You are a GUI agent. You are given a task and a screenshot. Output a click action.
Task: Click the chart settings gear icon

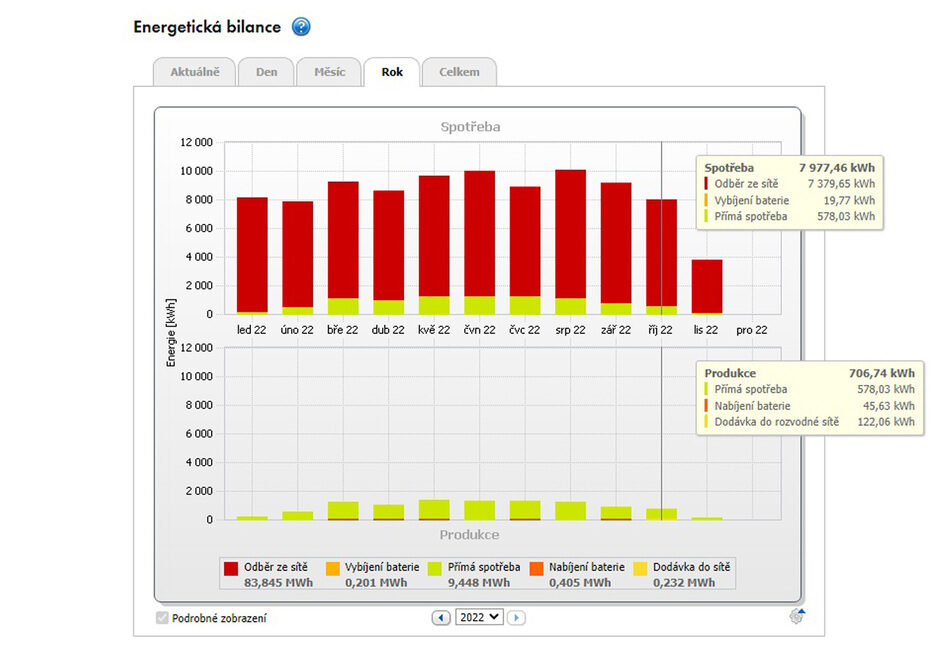click(x=796, y=616)
